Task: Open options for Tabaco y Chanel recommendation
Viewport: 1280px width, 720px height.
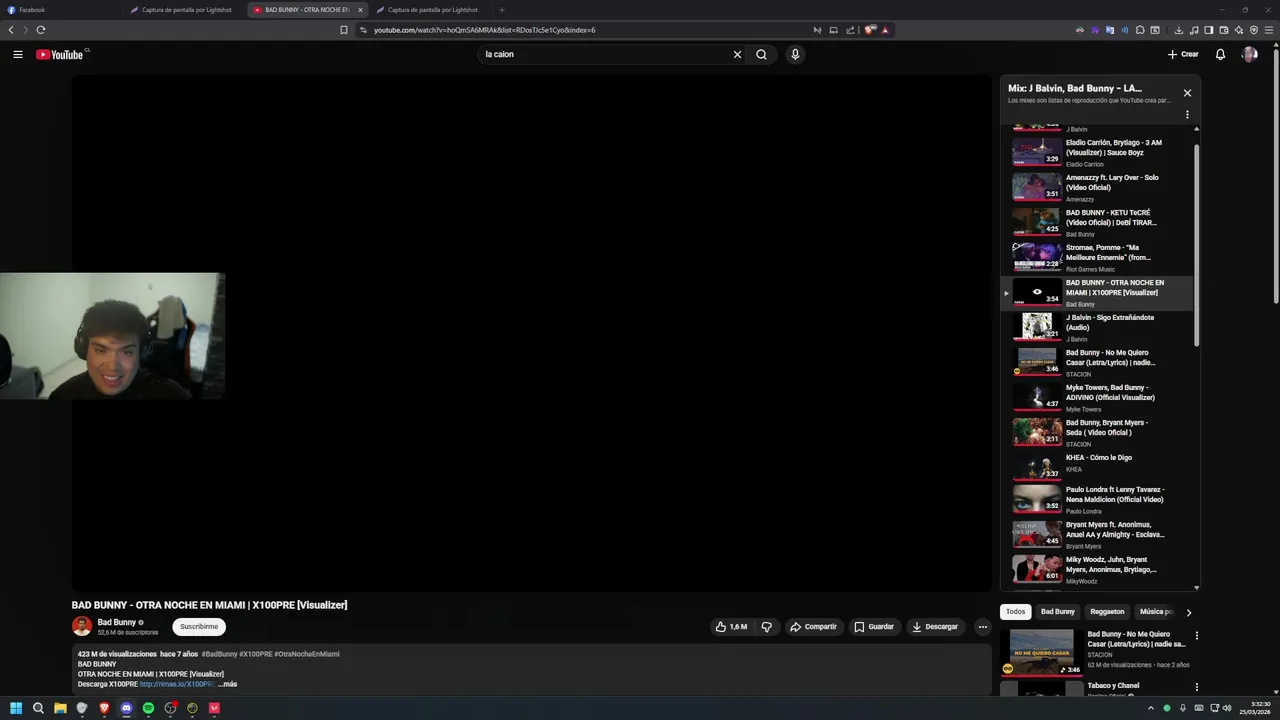Action: point(1196,688)
